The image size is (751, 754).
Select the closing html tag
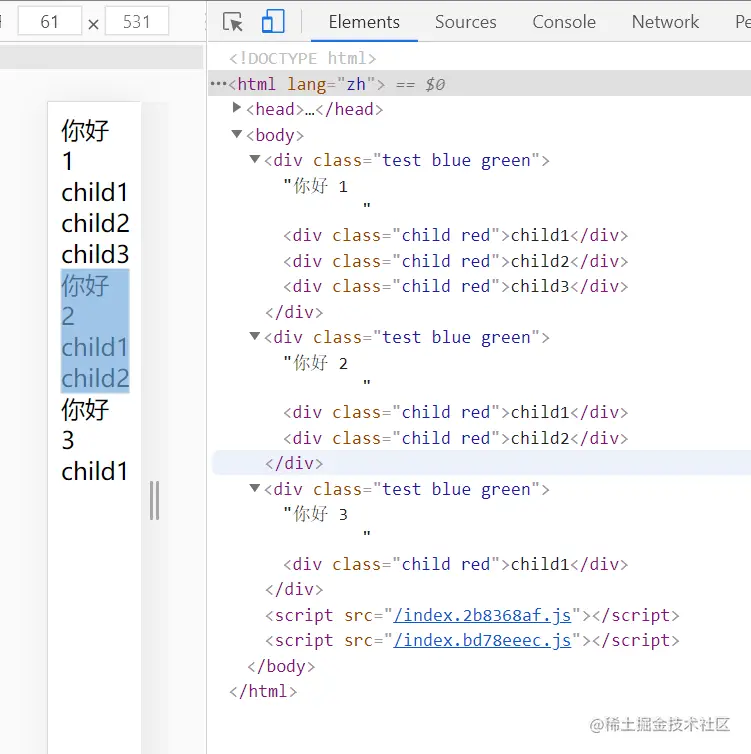click(x=263, y=691)
